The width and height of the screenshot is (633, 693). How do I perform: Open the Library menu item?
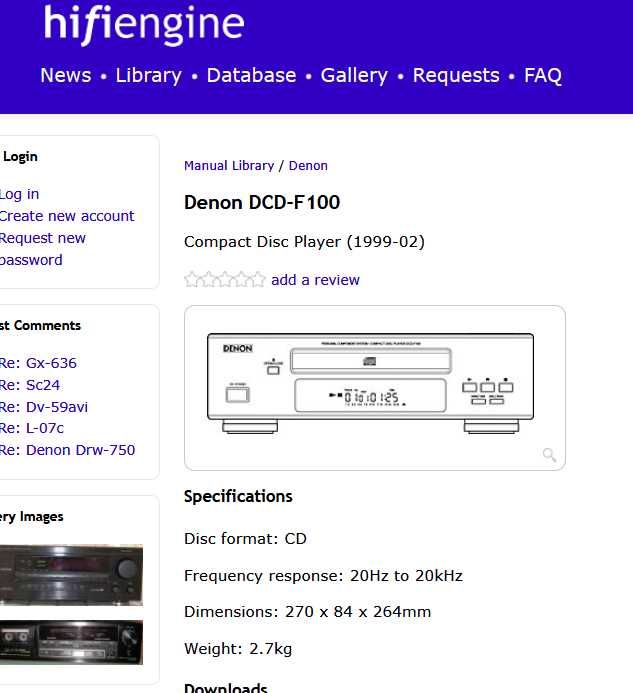click(x=149, y=76)
